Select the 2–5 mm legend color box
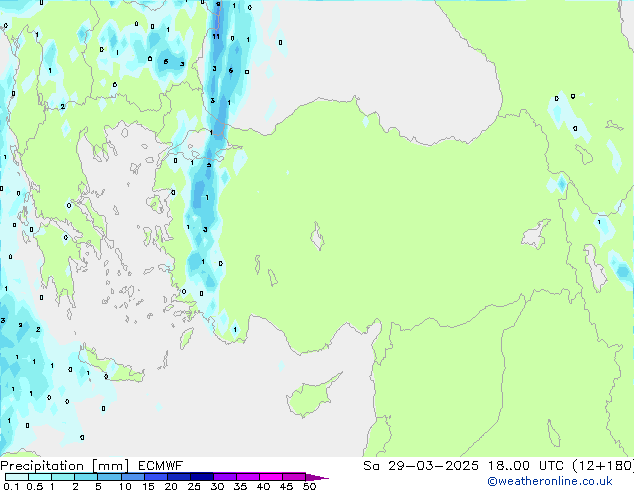The image size is (634, 490). (x=86, y=477)
